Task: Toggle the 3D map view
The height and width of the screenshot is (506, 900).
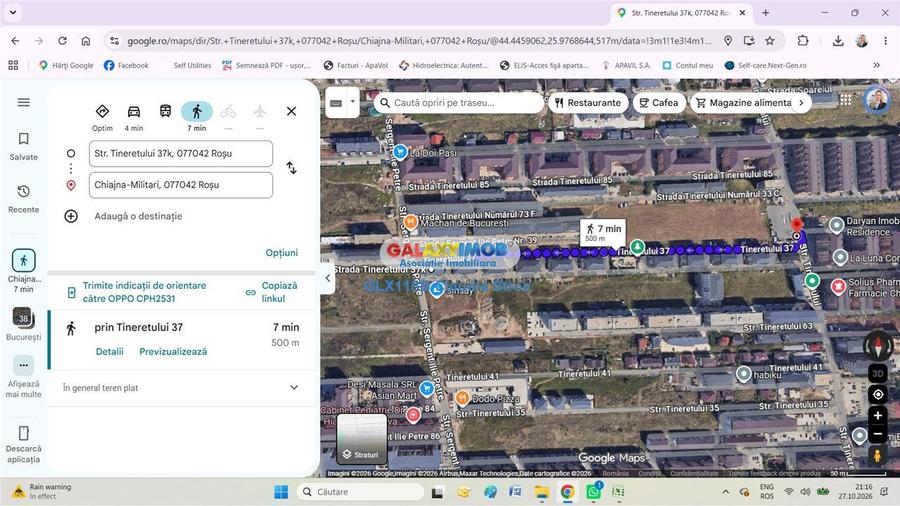Action: point(878,373)
